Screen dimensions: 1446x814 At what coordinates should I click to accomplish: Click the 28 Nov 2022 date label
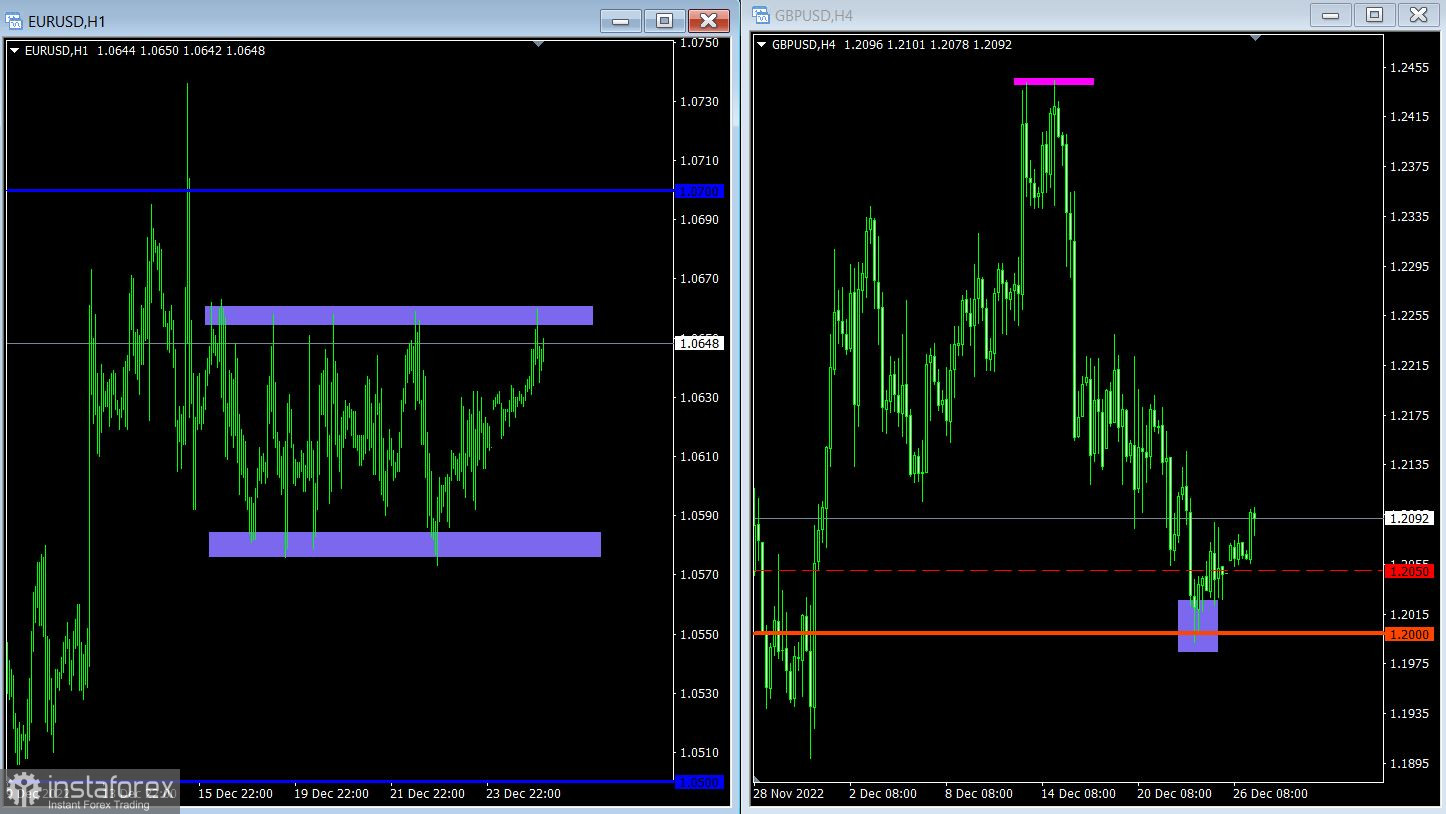(788, 794)
